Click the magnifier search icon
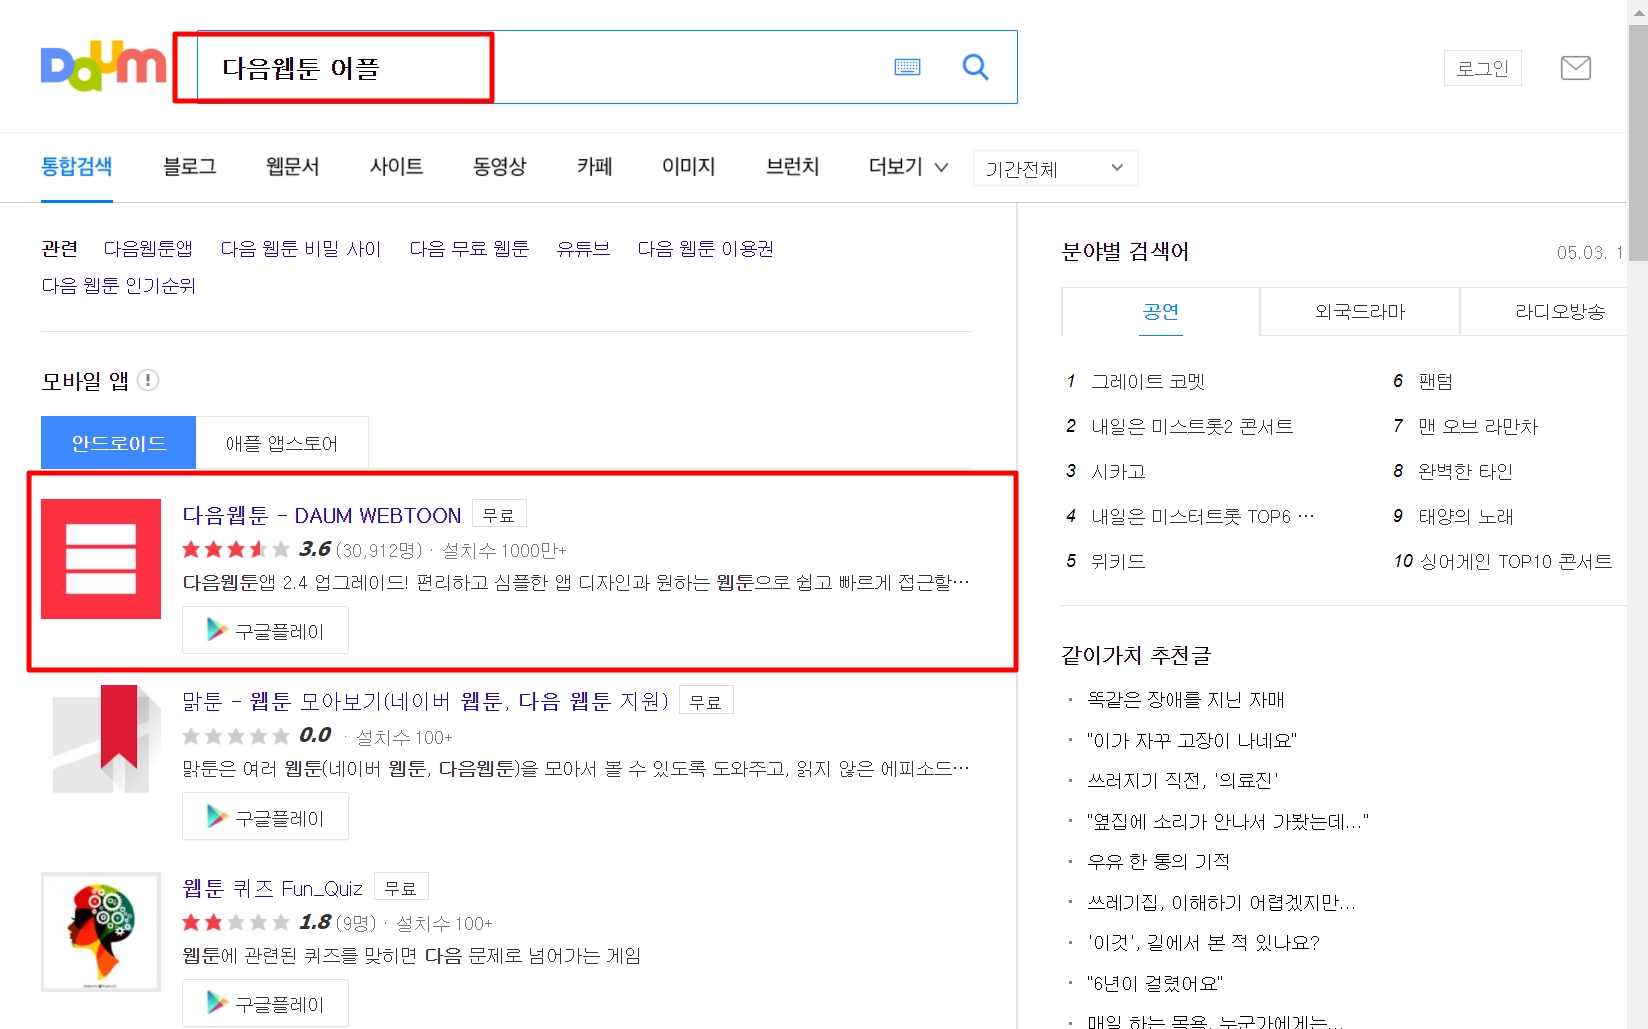Image resolution: width=1648 pixels, height=1029 pixels. 975,67
